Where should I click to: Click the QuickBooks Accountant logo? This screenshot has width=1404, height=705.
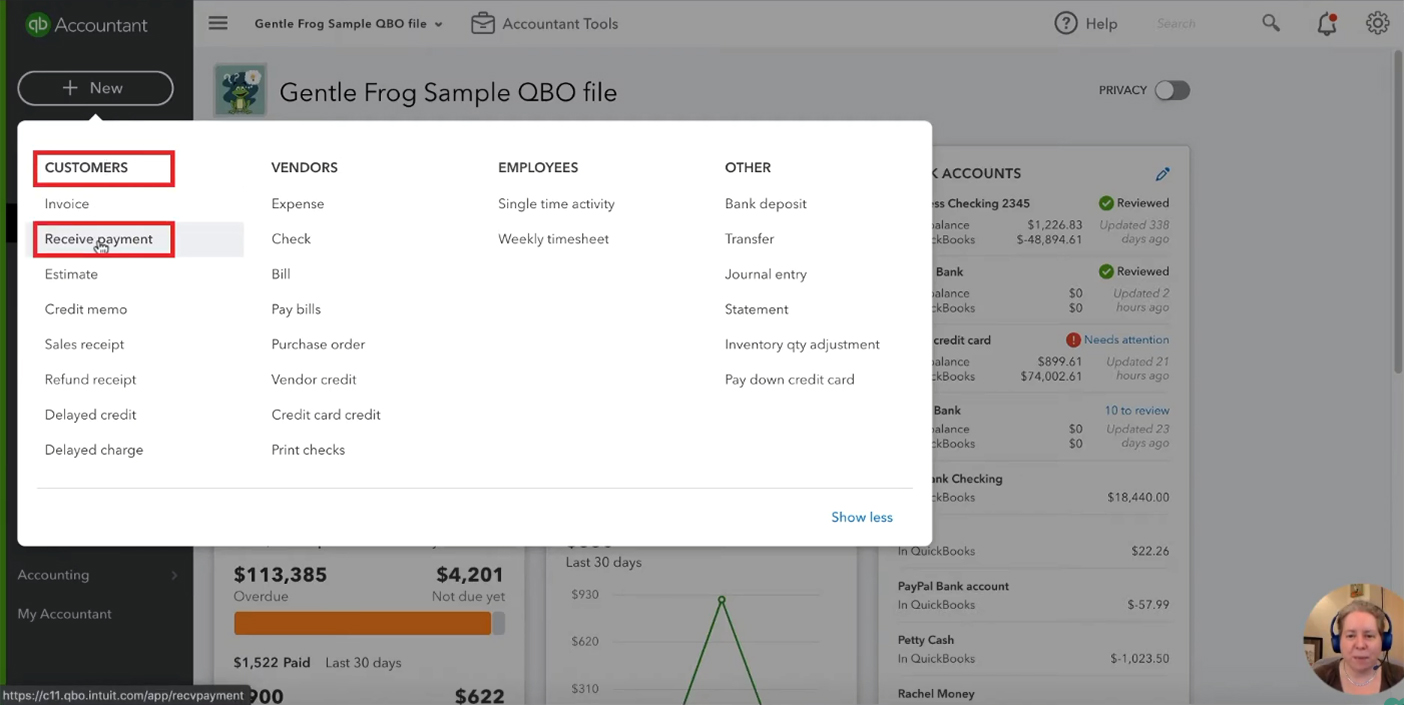87,25
